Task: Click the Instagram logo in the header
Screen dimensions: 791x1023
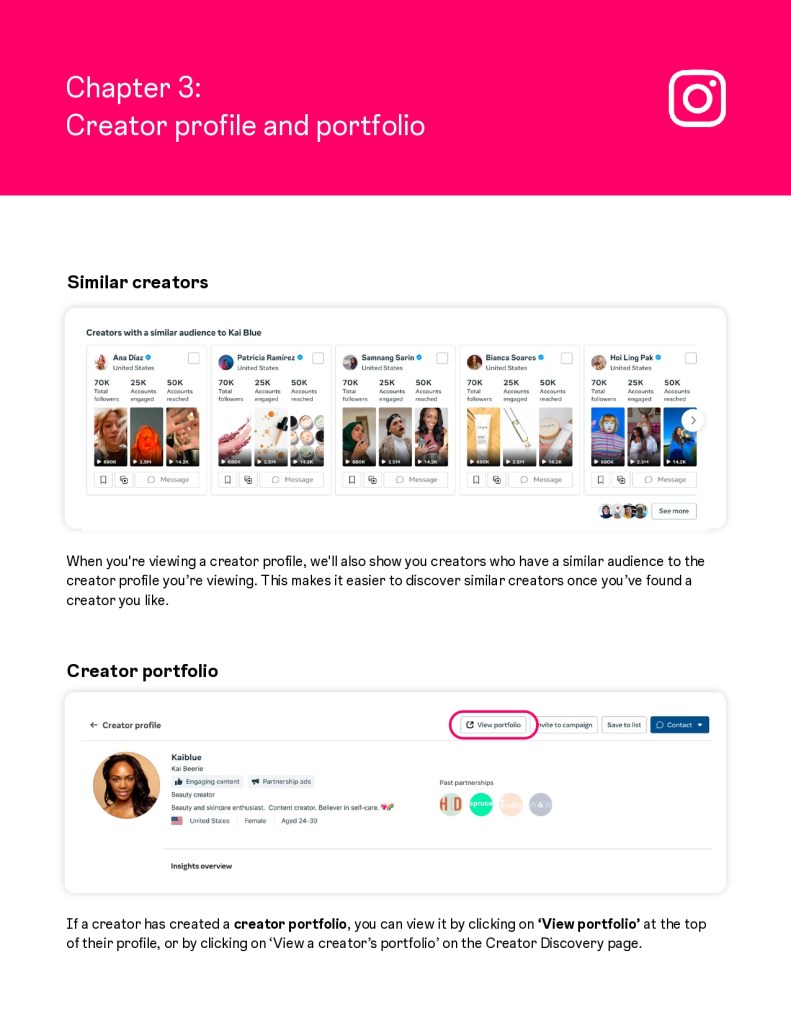Action: click(697, 98)
